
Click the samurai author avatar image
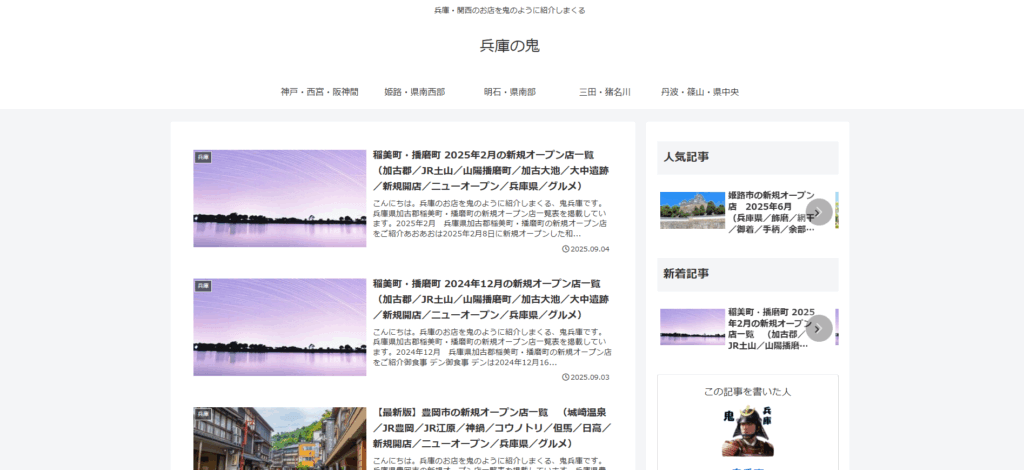(747, 431)
